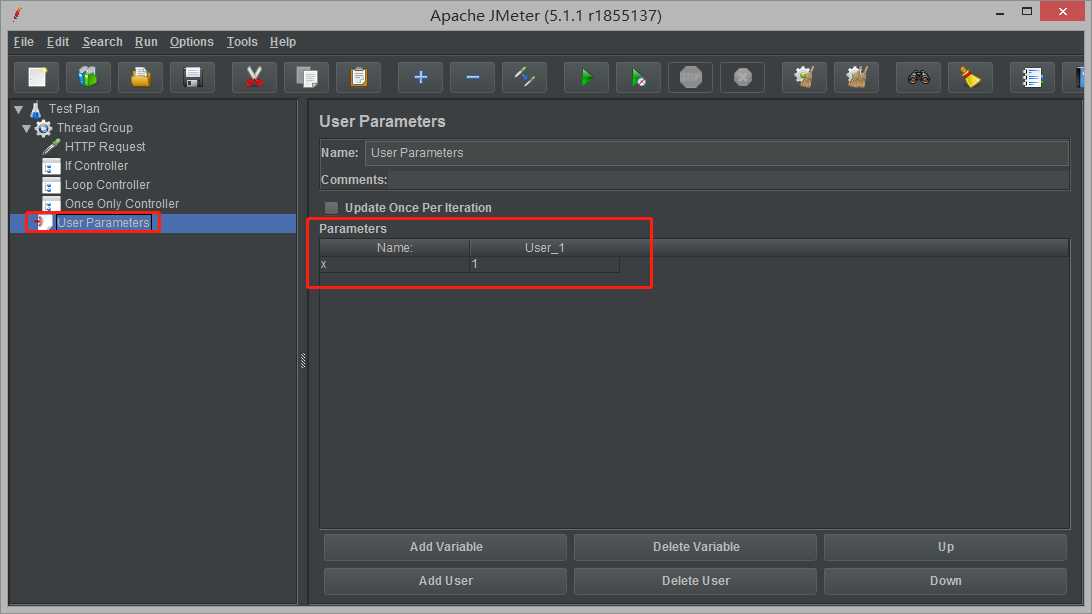This screenshot has width=1092, height=614.
Task: Select User Parameters in tree
Action: pyautogui.click(x=103, y=223)
